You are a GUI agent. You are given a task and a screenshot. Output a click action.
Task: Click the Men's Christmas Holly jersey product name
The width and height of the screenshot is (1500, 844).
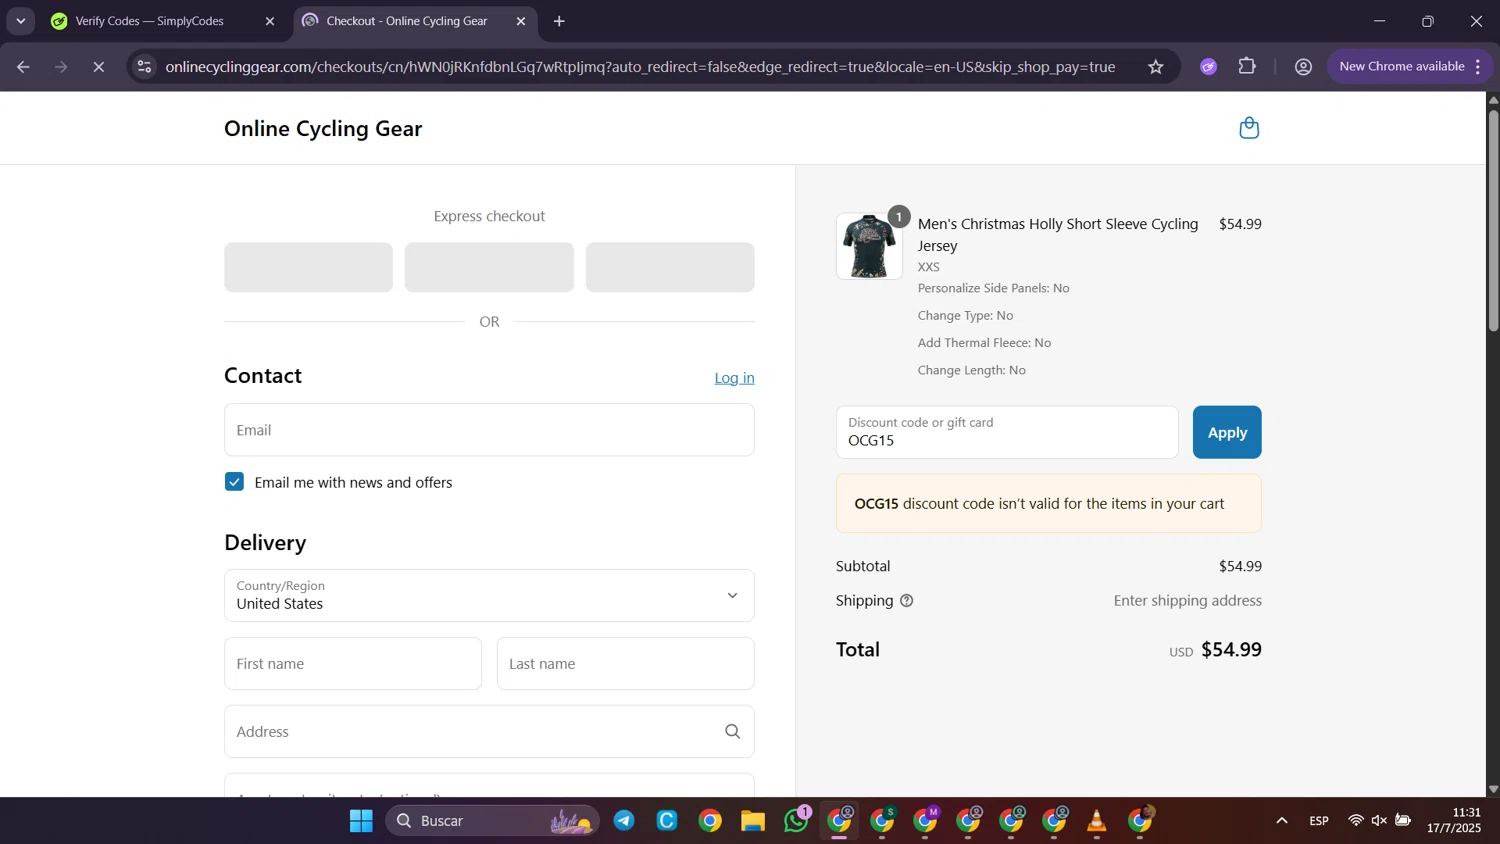[x=1058, y=235]
